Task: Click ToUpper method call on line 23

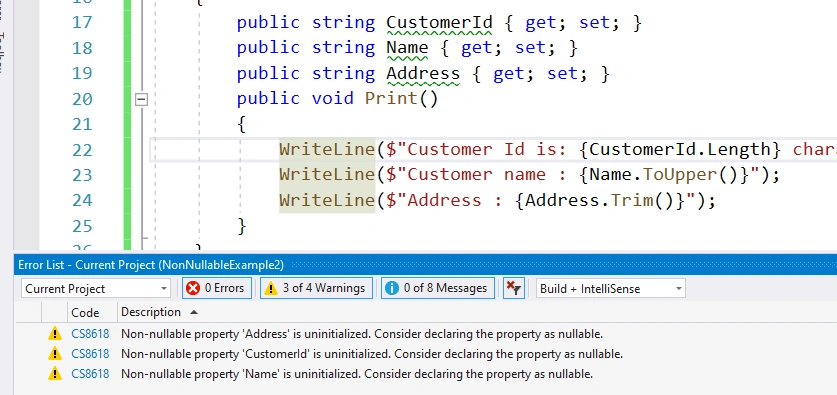Action: 679,175
